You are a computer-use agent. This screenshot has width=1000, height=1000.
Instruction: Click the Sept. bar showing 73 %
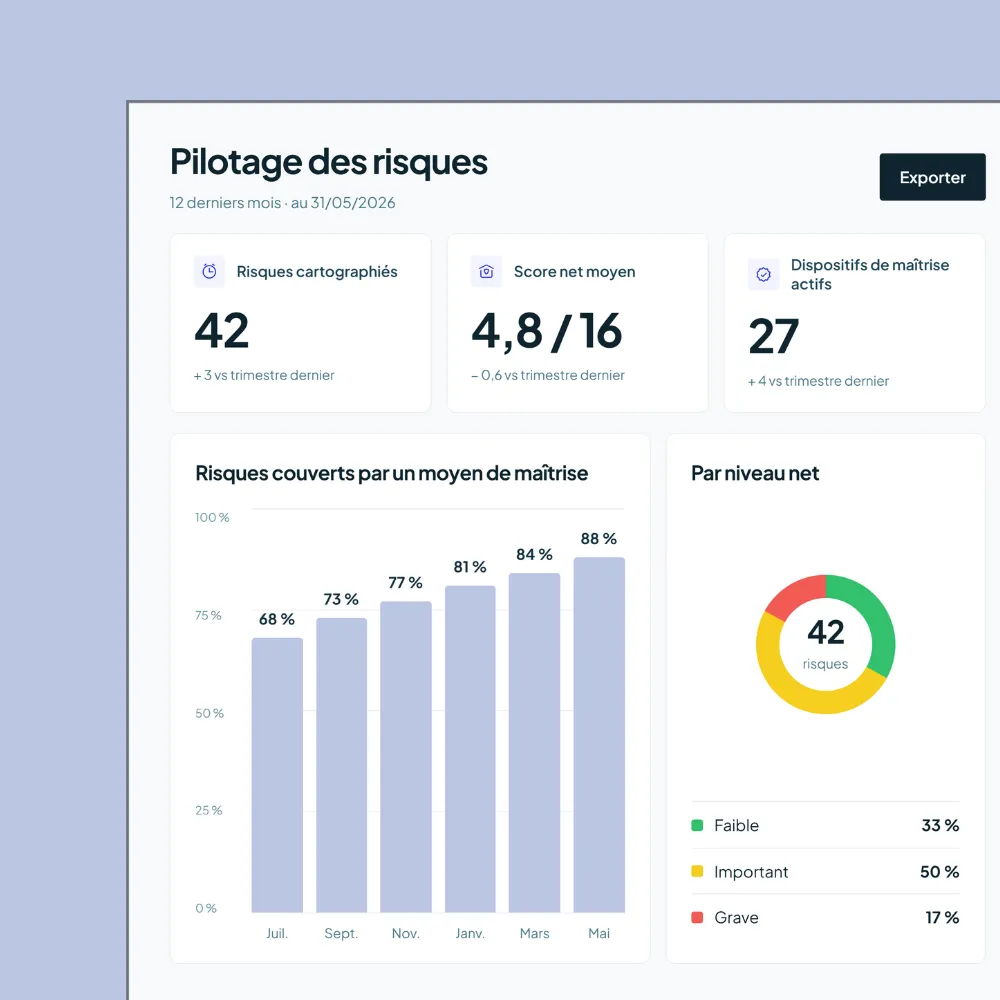pyautogui.click(x=341, y=765)
